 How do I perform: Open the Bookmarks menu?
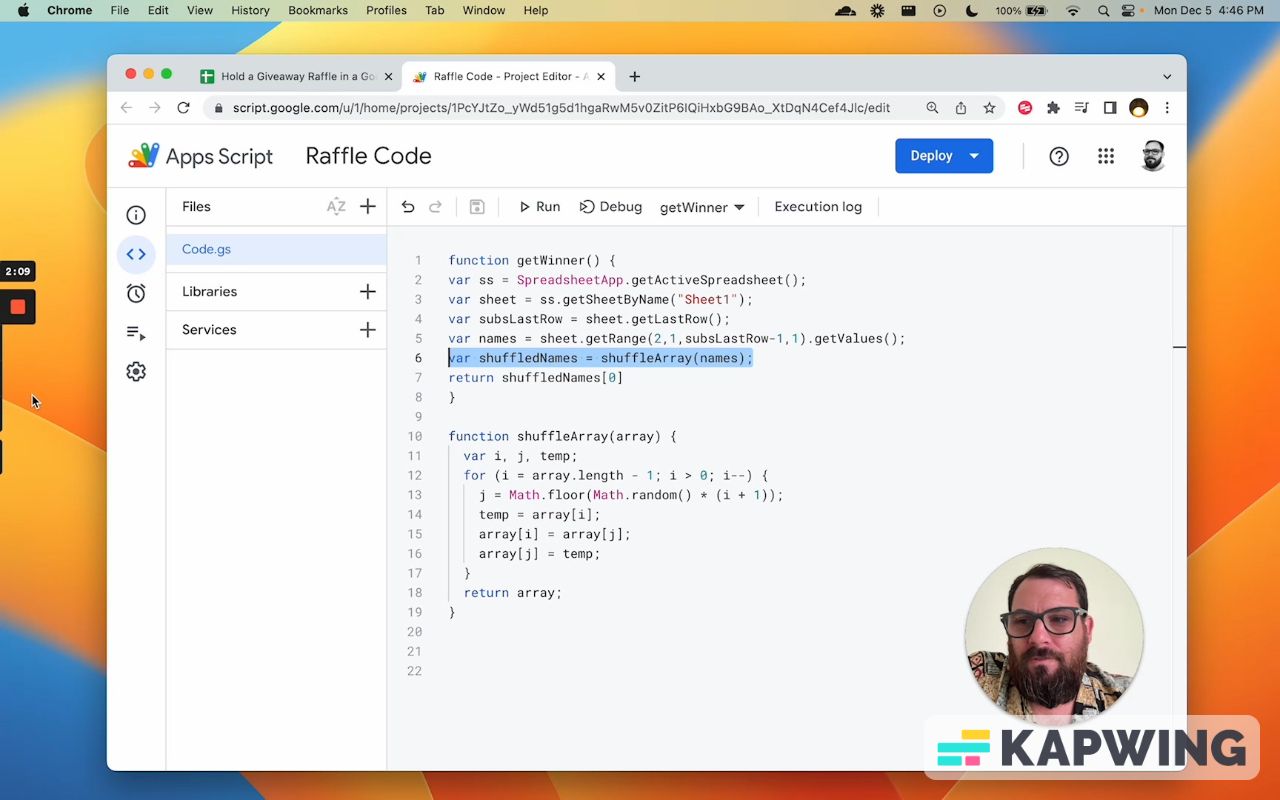click(x=318, y=10)
